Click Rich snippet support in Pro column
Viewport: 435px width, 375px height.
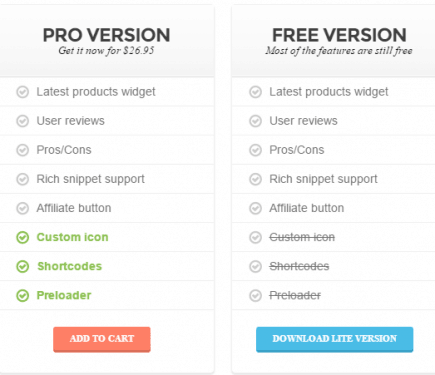point(91,179)
